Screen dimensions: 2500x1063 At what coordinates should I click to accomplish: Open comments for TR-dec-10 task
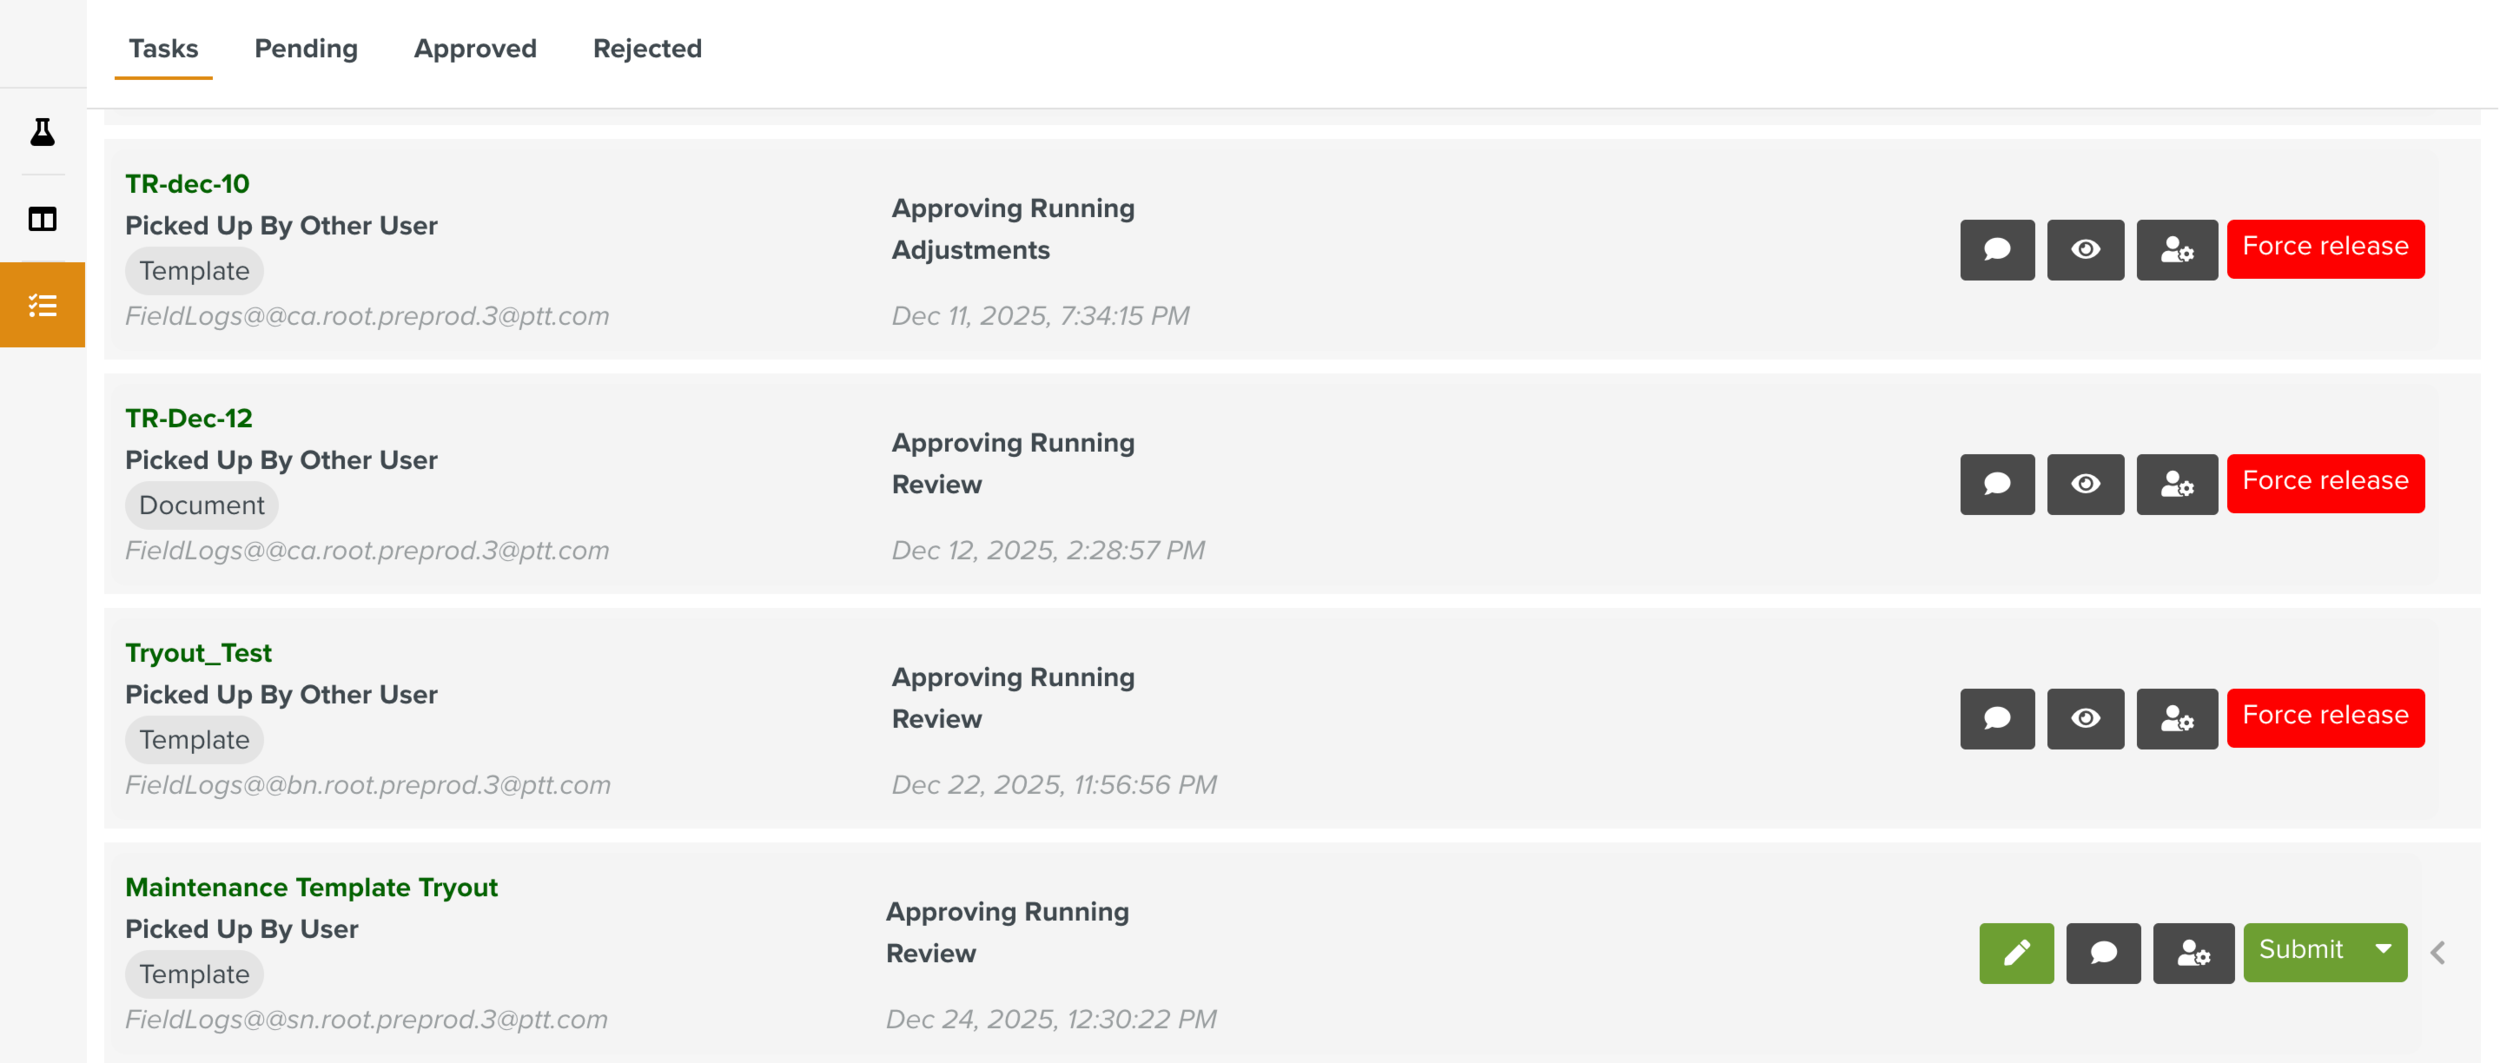1997,249
